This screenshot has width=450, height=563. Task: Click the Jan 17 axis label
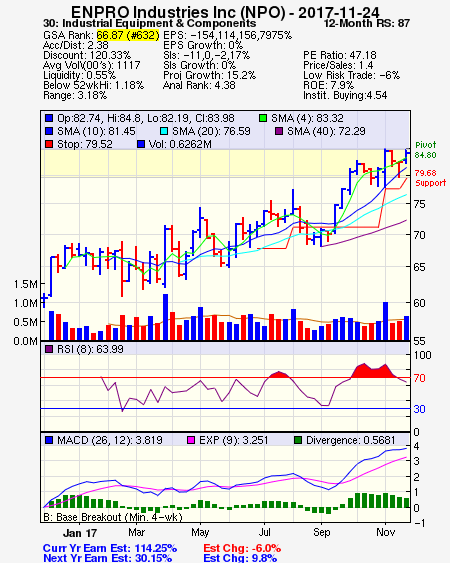[80, 533]
